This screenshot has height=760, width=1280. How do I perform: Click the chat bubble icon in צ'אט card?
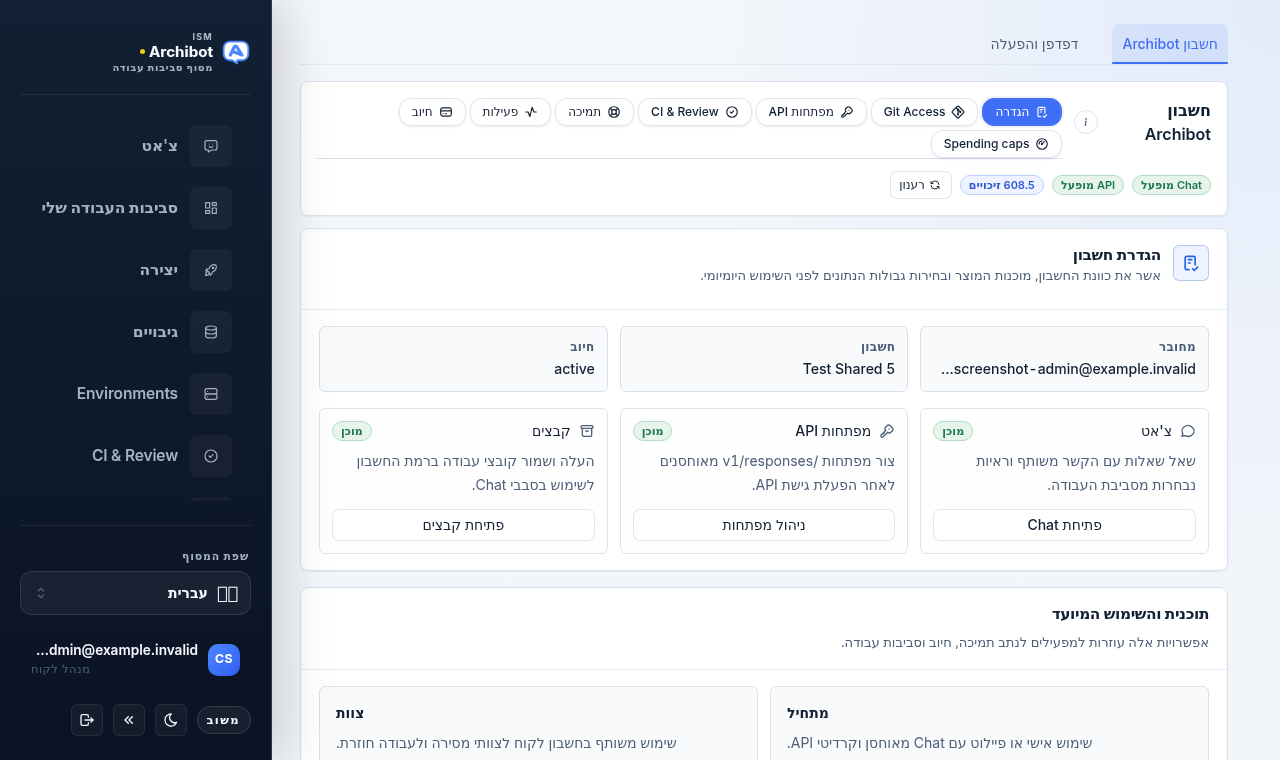coord(1188,431)
